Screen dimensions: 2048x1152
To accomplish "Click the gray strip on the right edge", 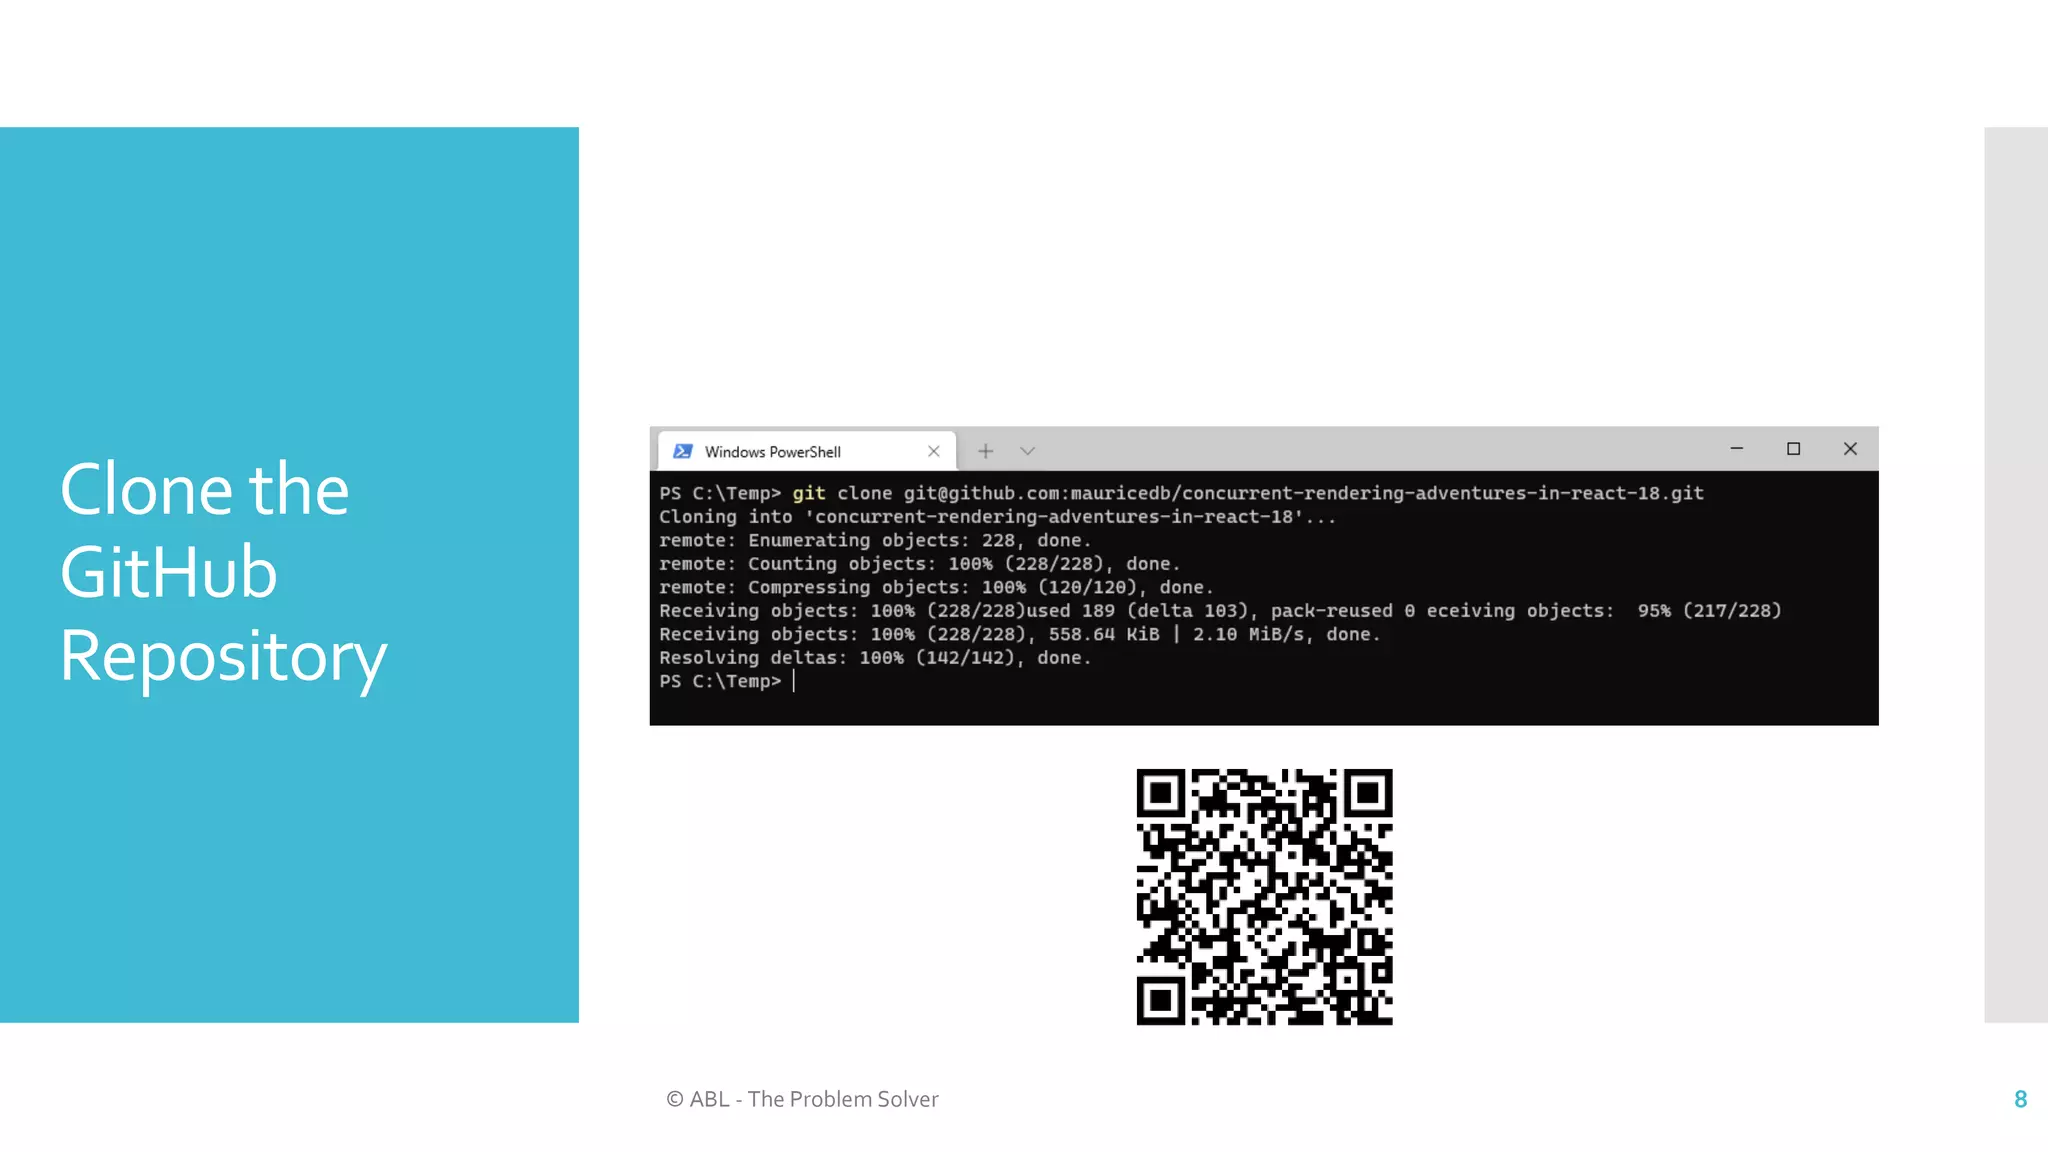I will (2015, 574).
